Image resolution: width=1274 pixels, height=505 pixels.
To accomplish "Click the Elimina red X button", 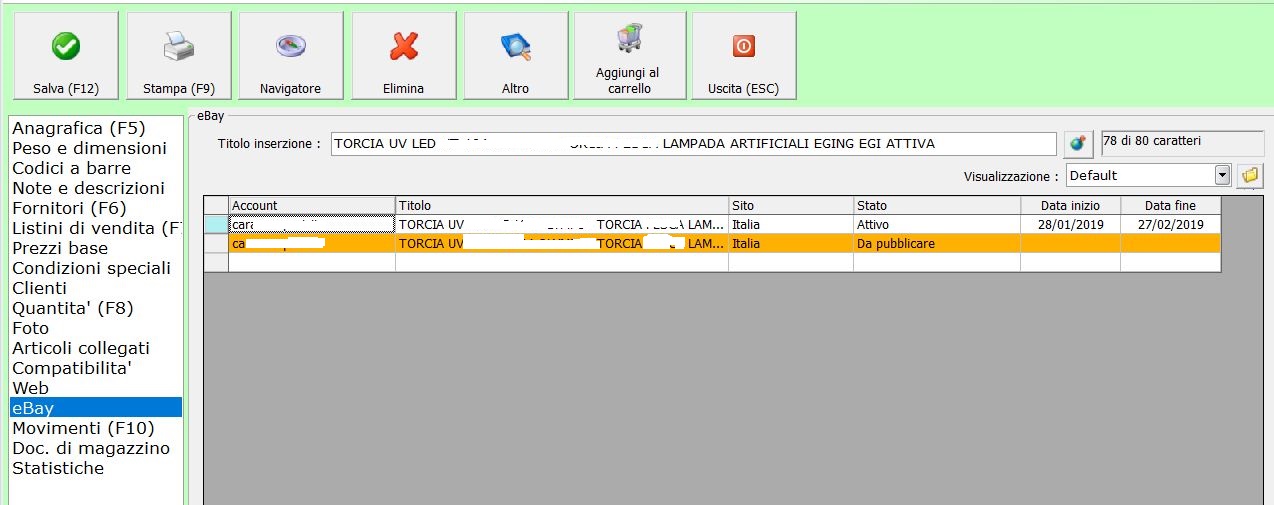I will point(403,55).
